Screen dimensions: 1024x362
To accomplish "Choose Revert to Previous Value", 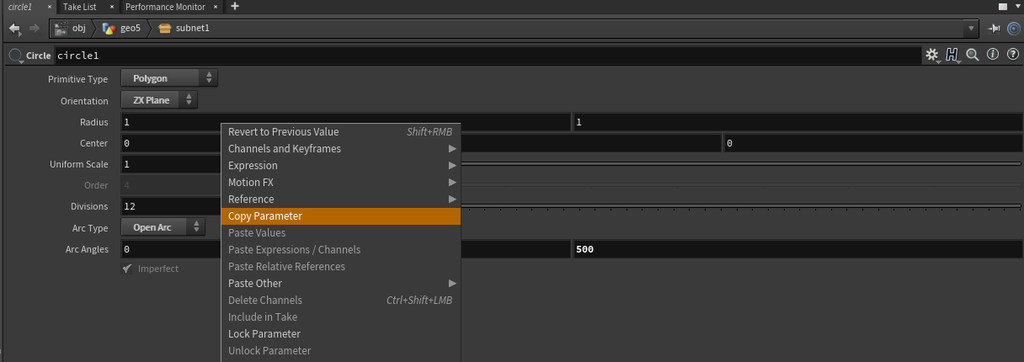I will tap(341, 132).
